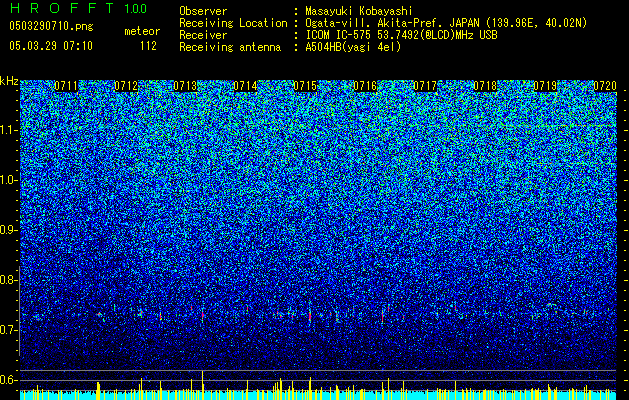
Task: Click the 0.8 kHz axis label
Action: [x=8, y=280]
